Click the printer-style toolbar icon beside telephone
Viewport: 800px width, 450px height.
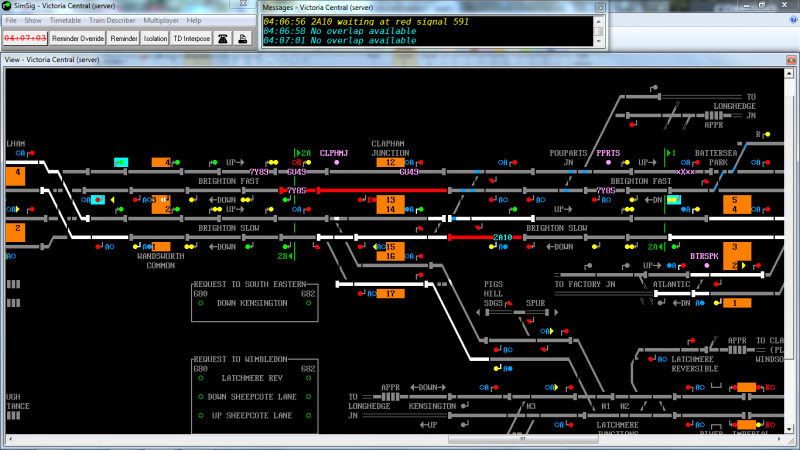(x=243, y=38)
